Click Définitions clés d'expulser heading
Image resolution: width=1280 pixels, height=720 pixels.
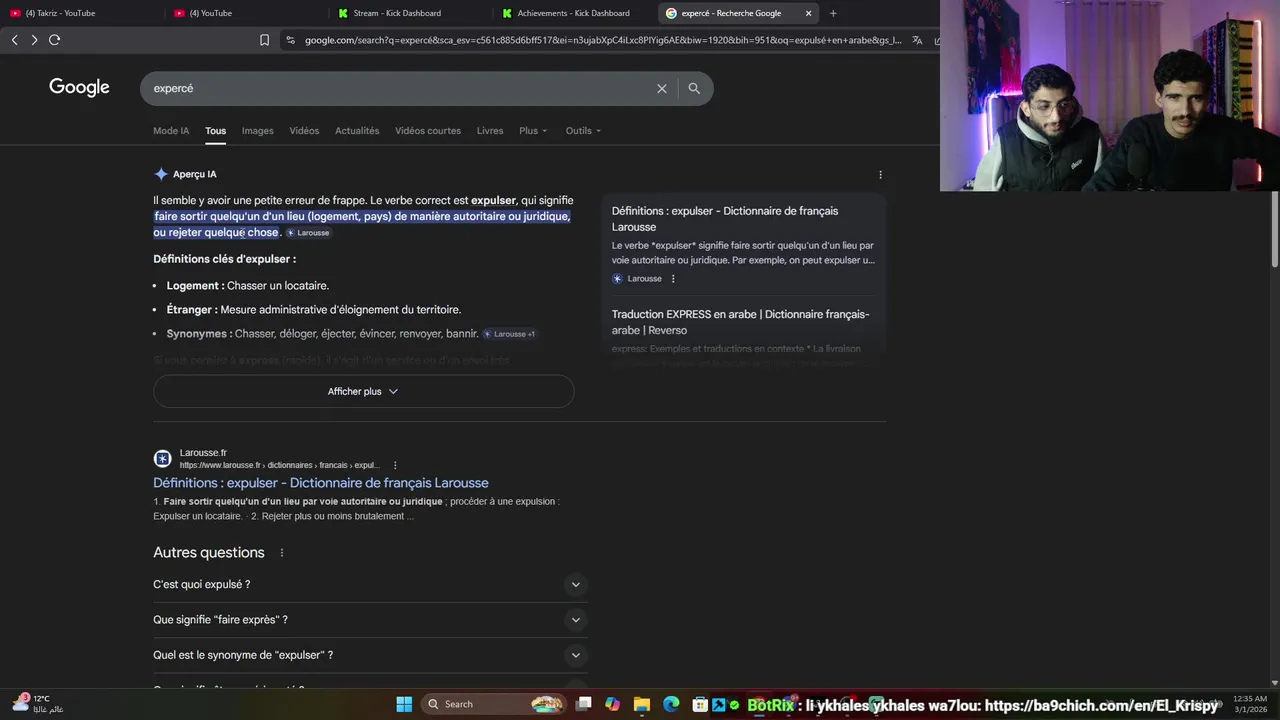click(224, 259)
